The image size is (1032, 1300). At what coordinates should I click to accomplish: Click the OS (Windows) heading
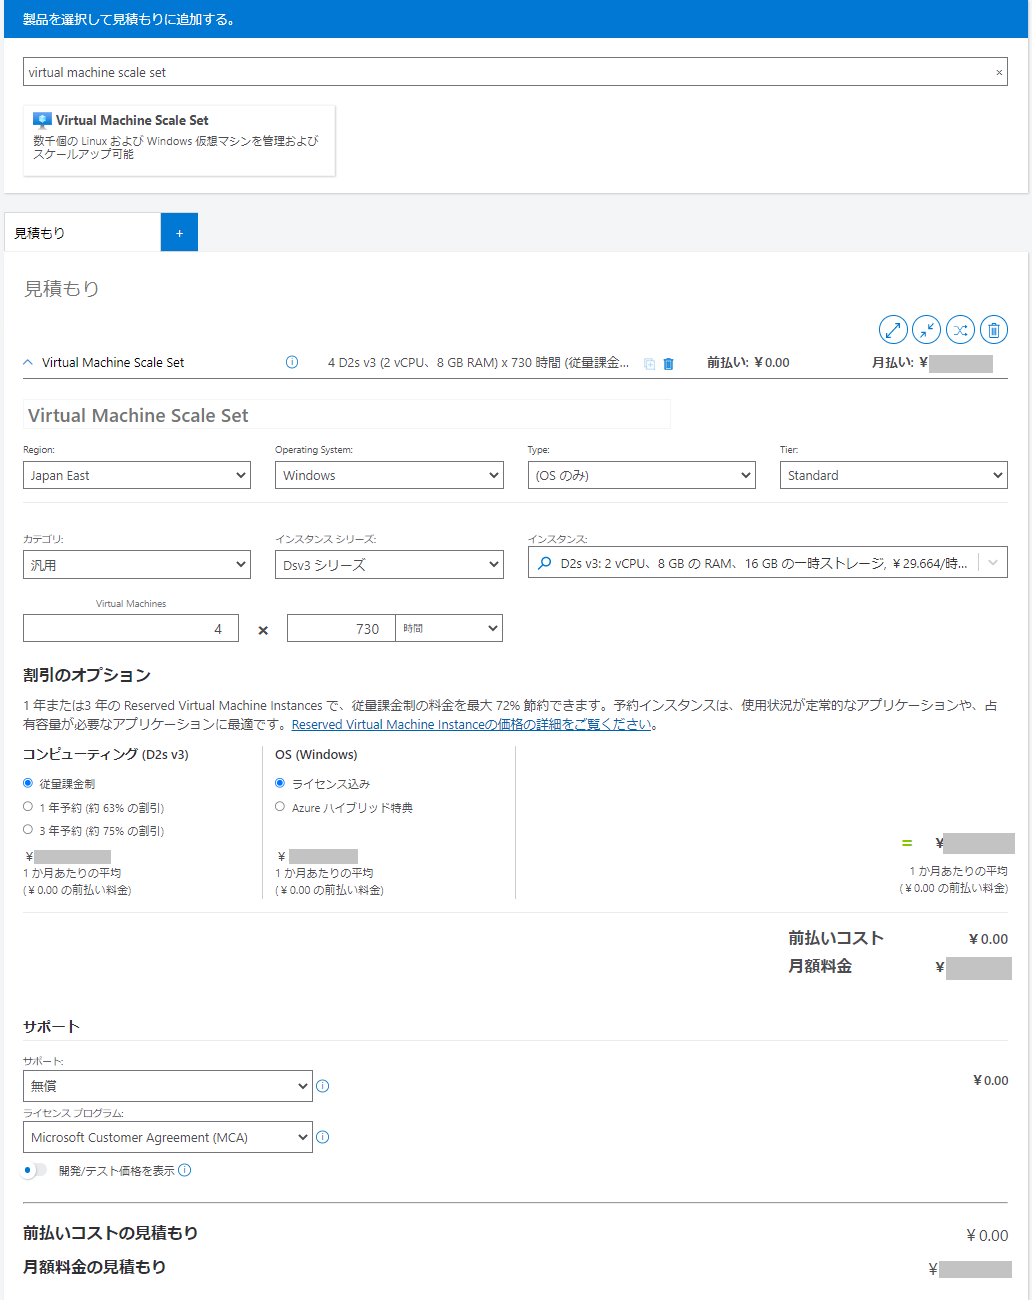point(316,754)
